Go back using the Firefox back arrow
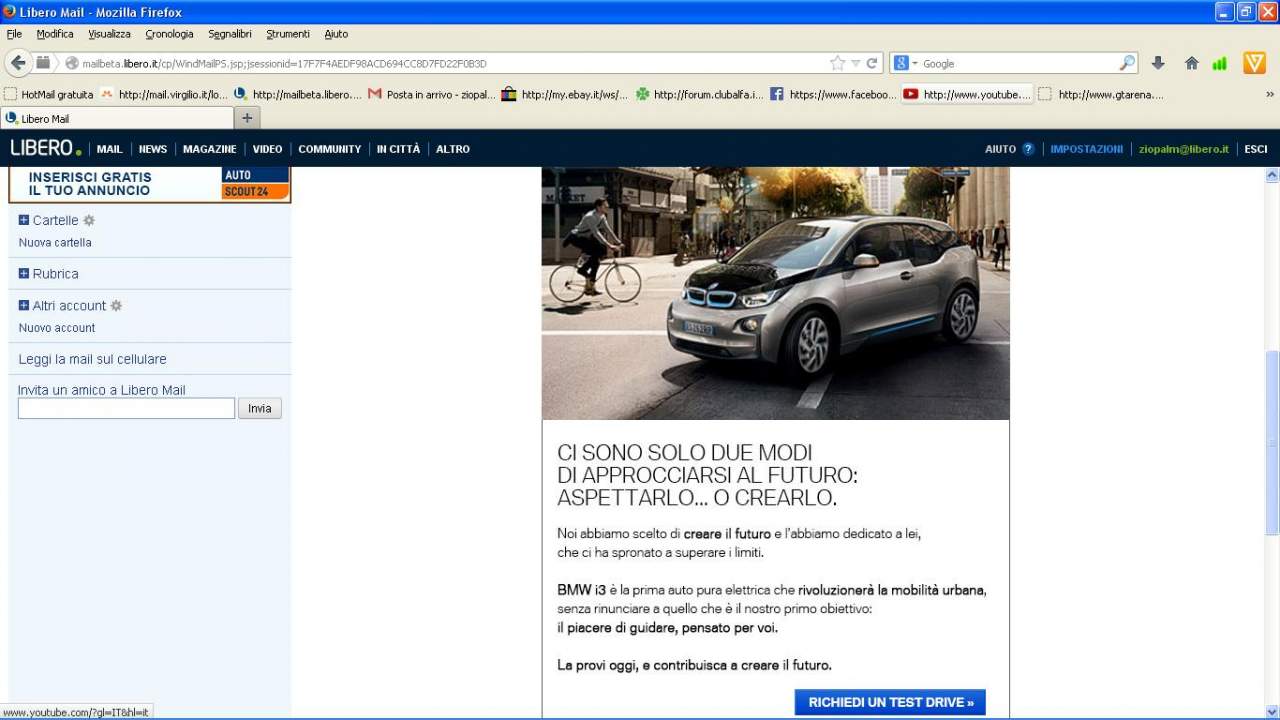The width and height of the screenshot is (1280, 720). [x=18, y=63]
